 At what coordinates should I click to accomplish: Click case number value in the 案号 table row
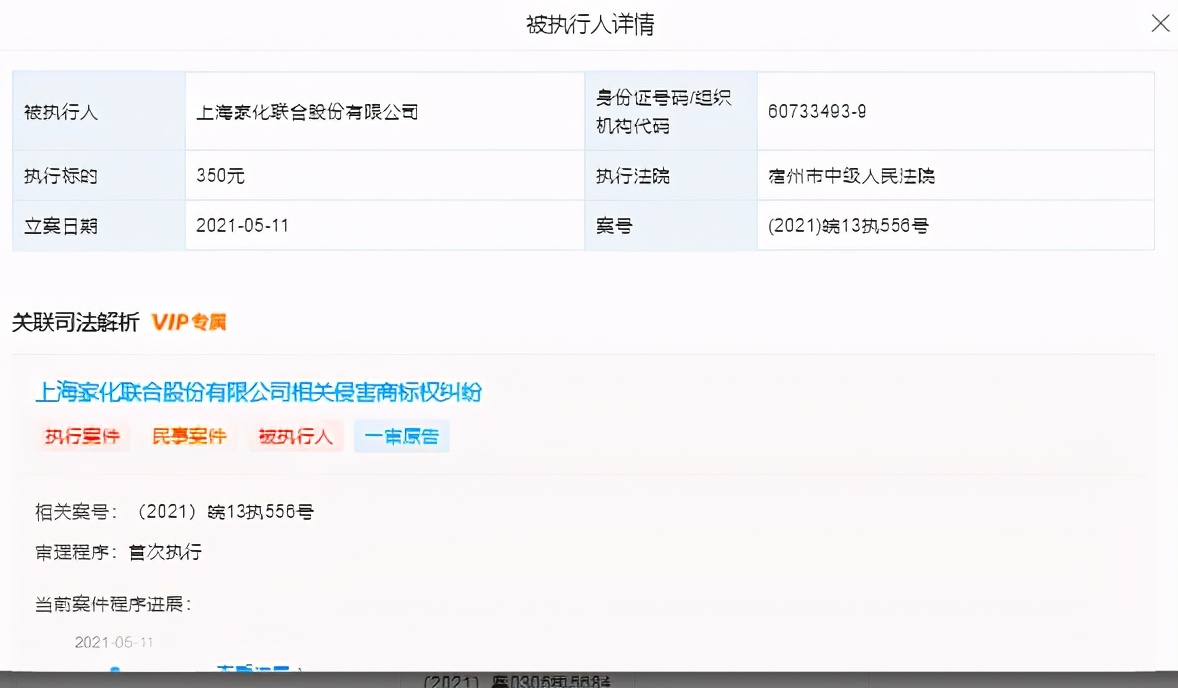click(848, 226)
